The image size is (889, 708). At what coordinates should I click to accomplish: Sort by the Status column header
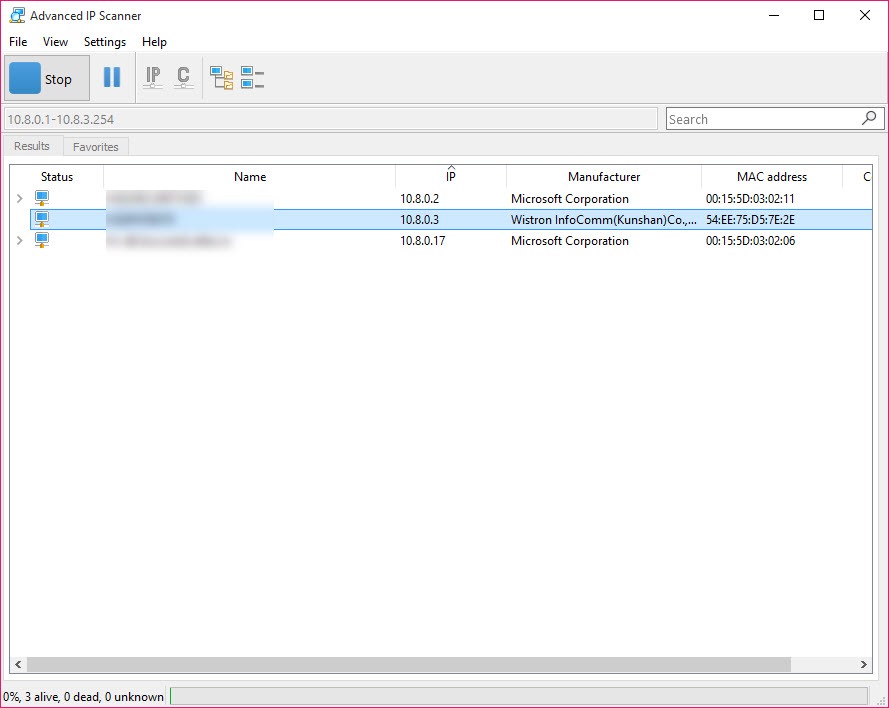pos(57,177)
